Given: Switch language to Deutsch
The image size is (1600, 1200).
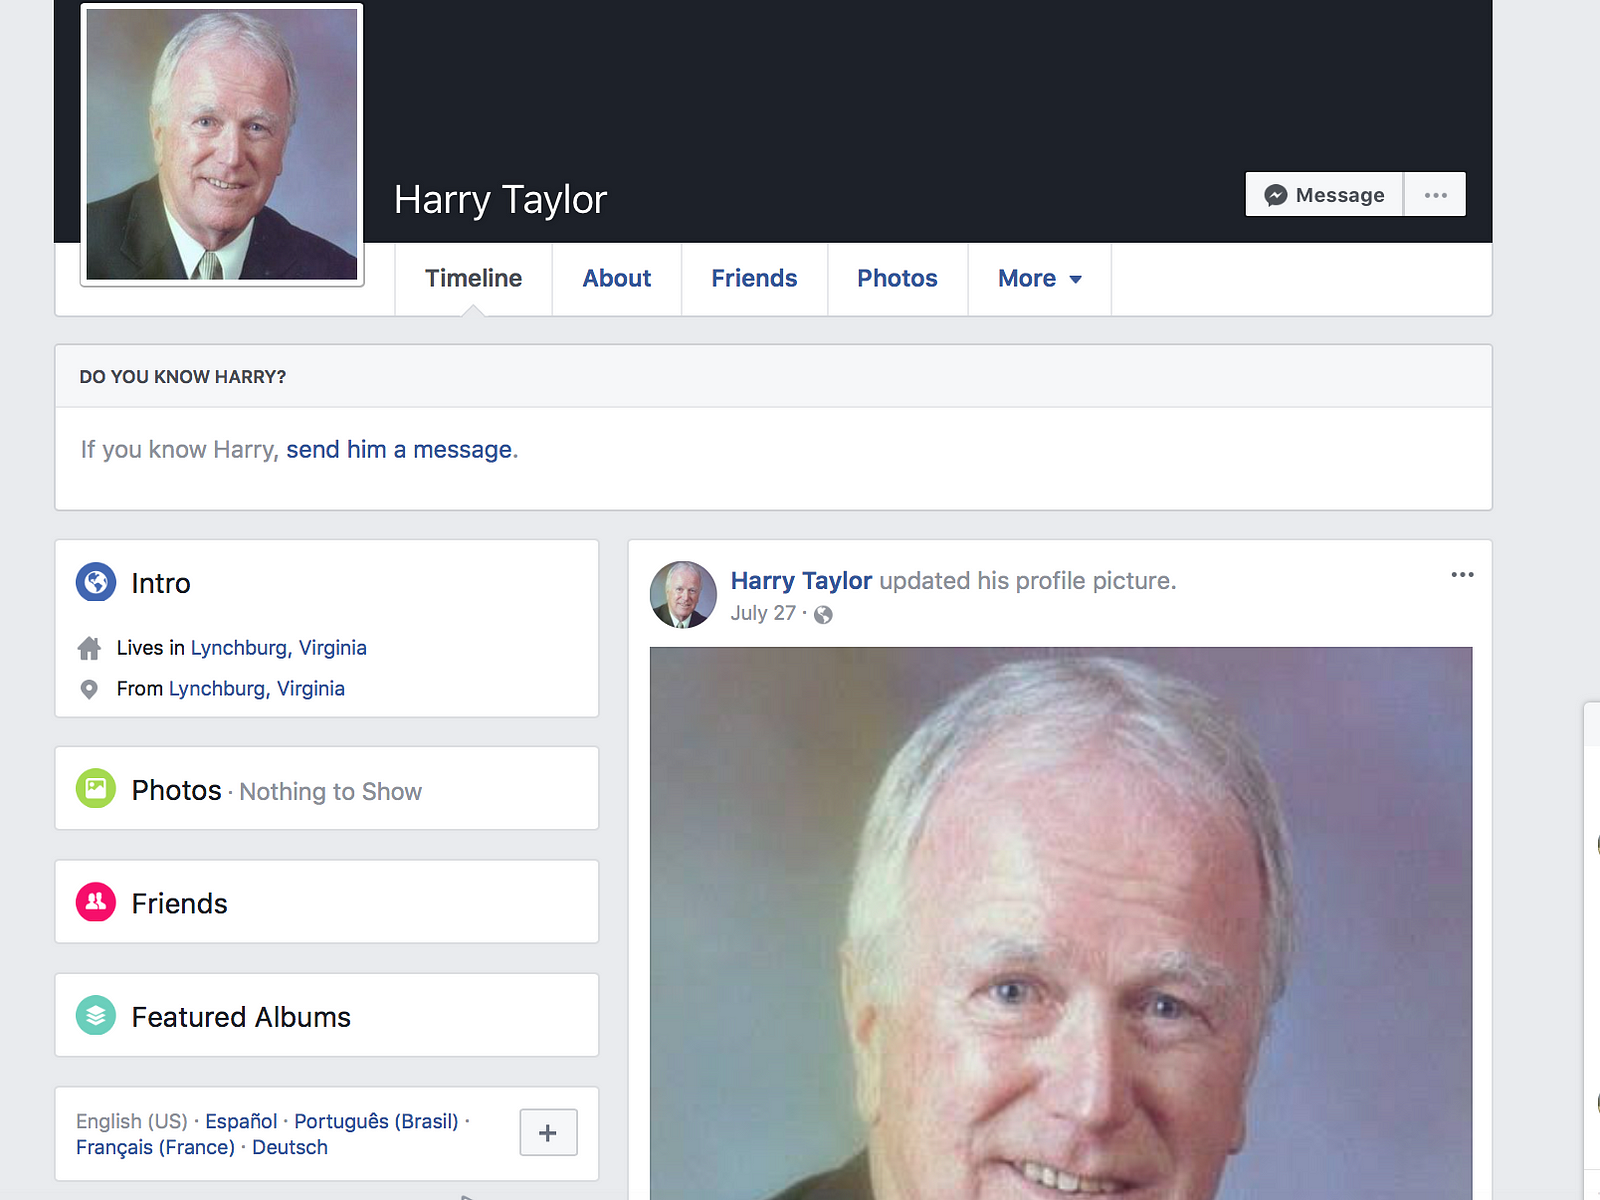Looking at the screenshot, I should (x=289, y=1147).
